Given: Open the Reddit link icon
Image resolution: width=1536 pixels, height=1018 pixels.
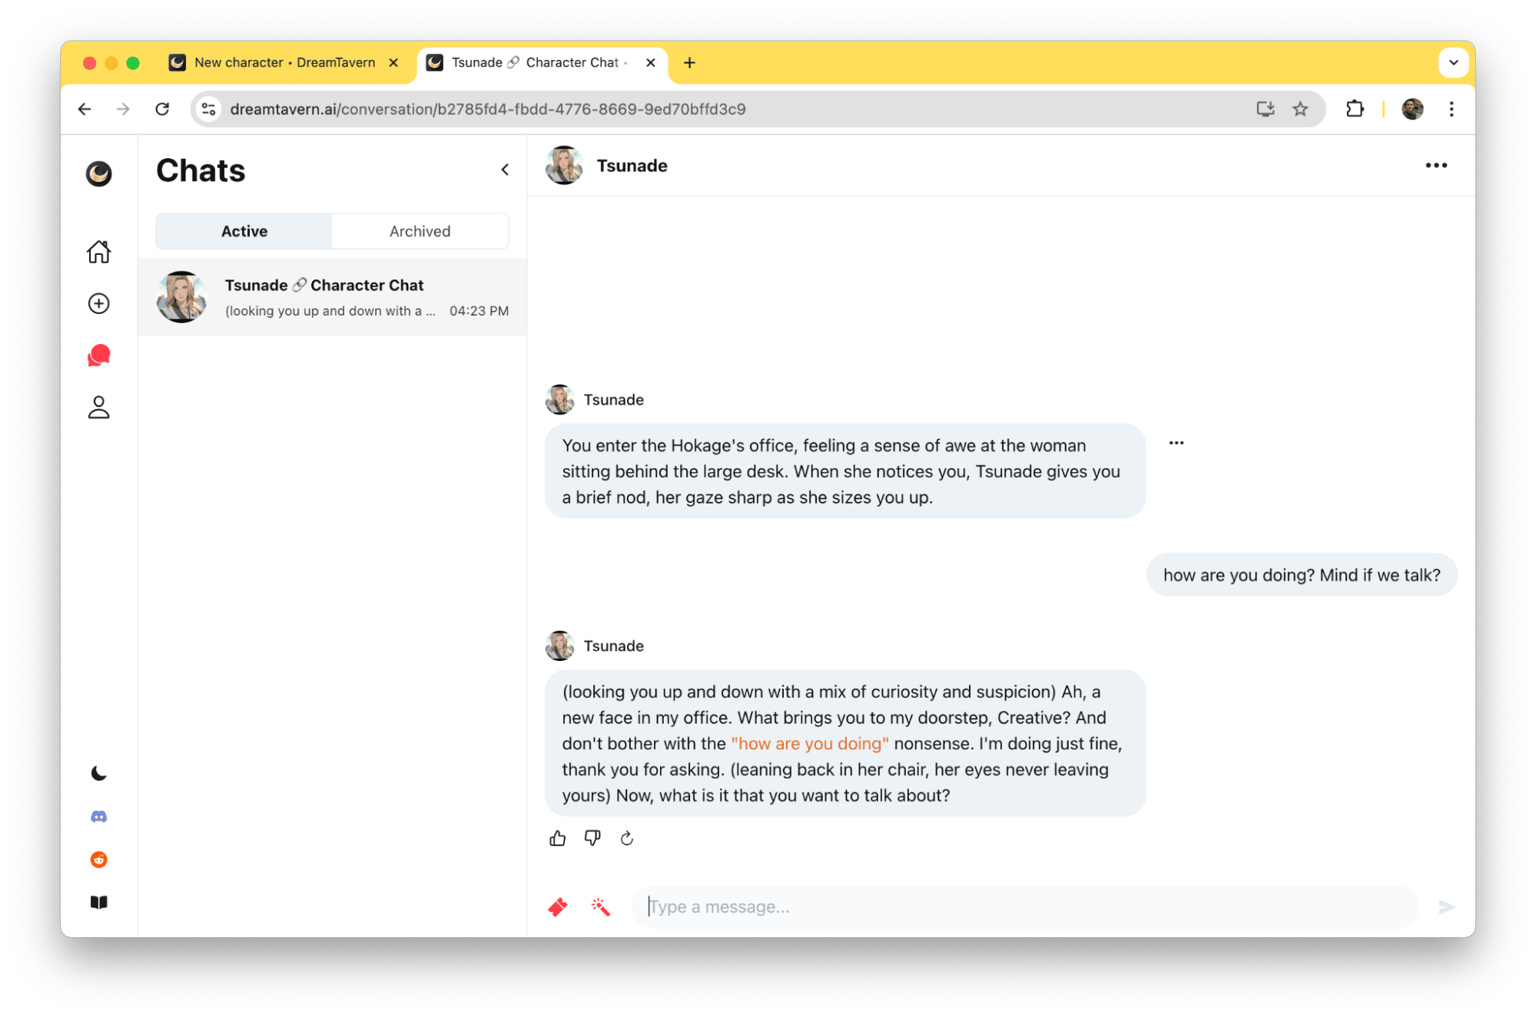Looking at the screenshot, I should tap(99, 860).
